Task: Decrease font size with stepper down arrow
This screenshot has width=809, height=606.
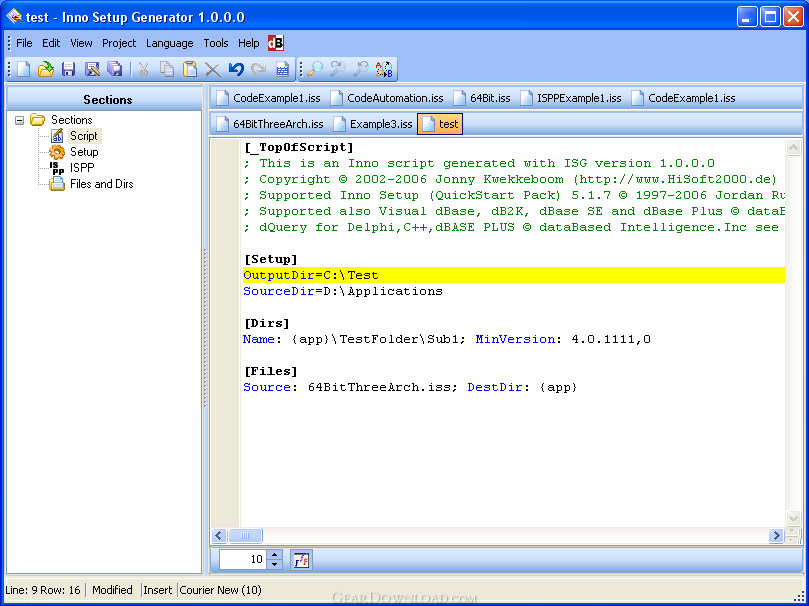Action: [275, 565]
